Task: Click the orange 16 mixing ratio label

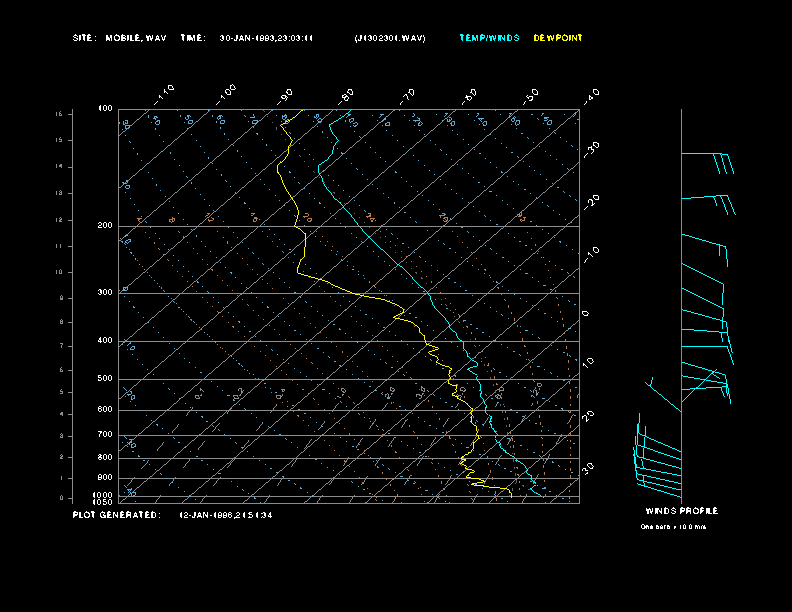Action: tap(255, 218)
